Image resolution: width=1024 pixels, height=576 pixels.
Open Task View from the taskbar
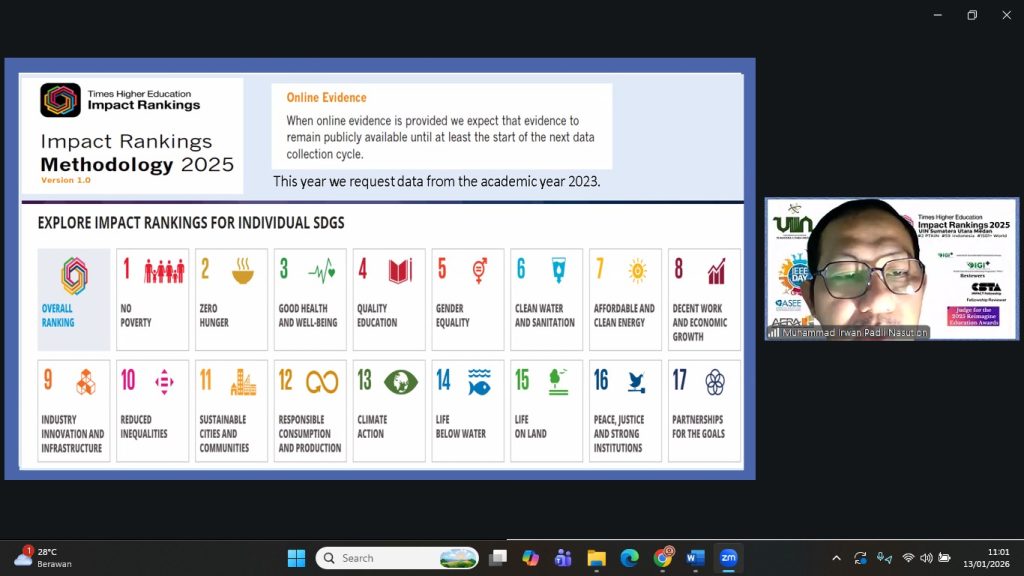click(x=498, y=558)
